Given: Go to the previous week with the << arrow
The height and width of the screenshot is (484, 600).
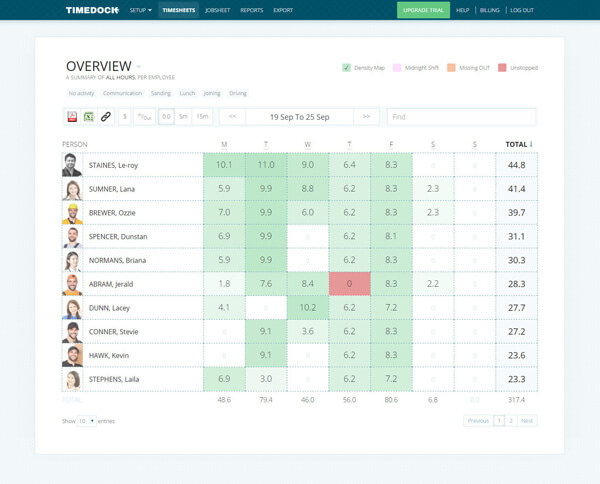Looking at the screenshot, I should (232, 117).
